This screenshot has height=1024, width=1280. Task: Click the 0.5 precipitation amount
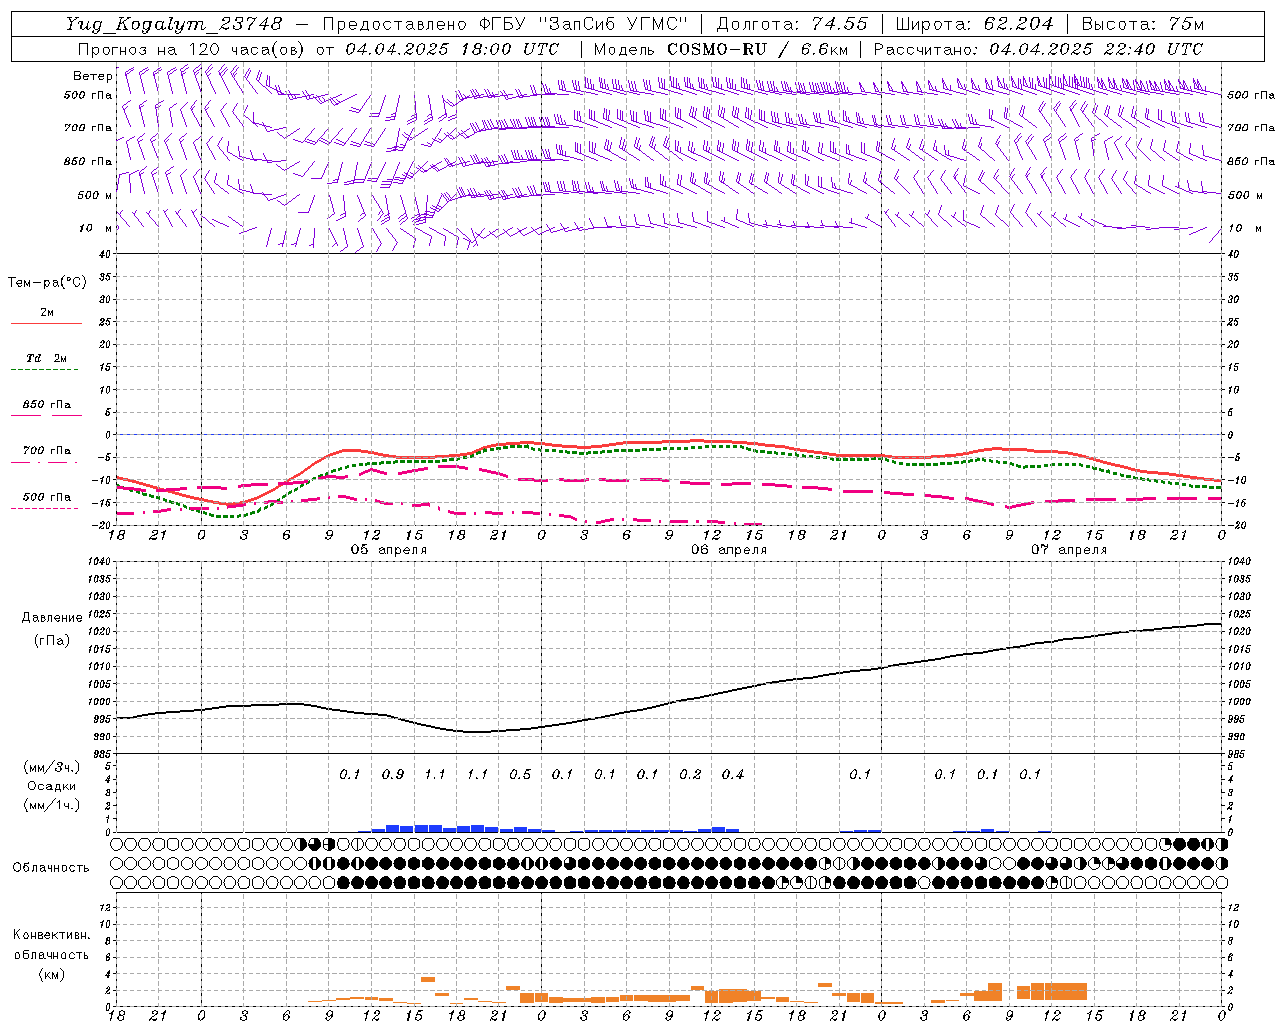click(x=520, y=774)
